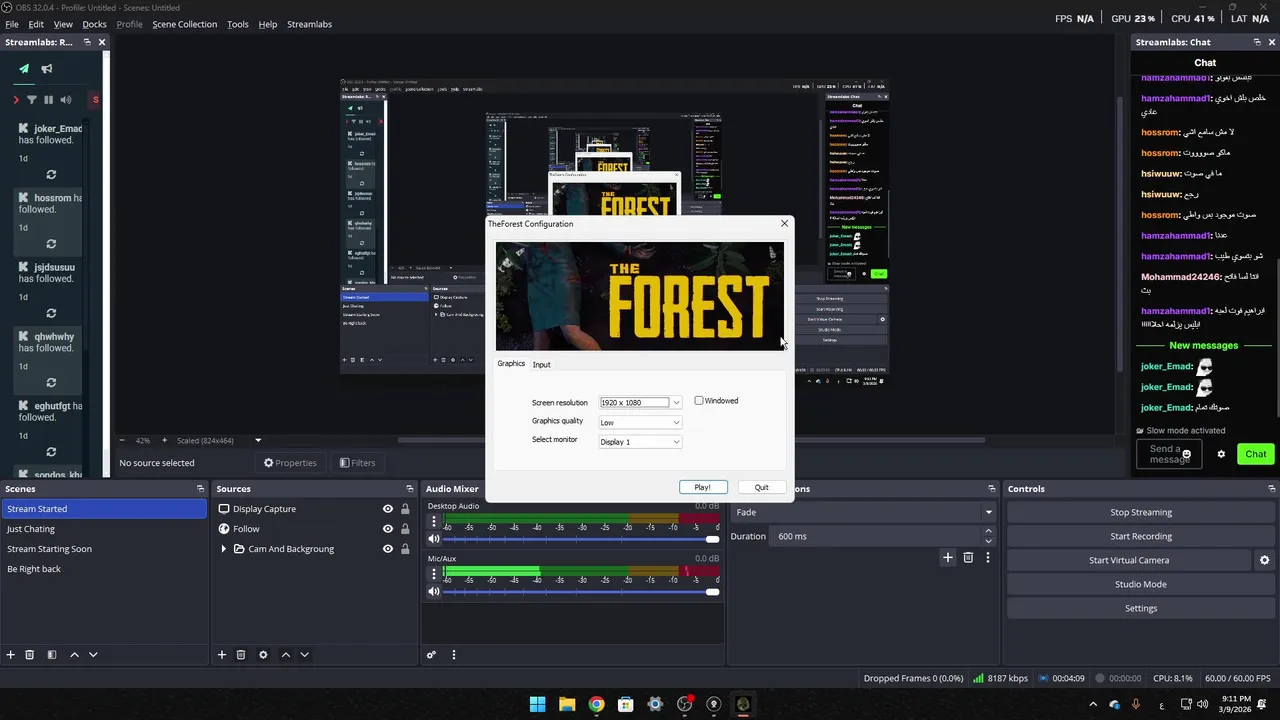Screen dimensions: 1280x720
Task: Open emoji picker in chat message box
Action: coord(1187,454)
